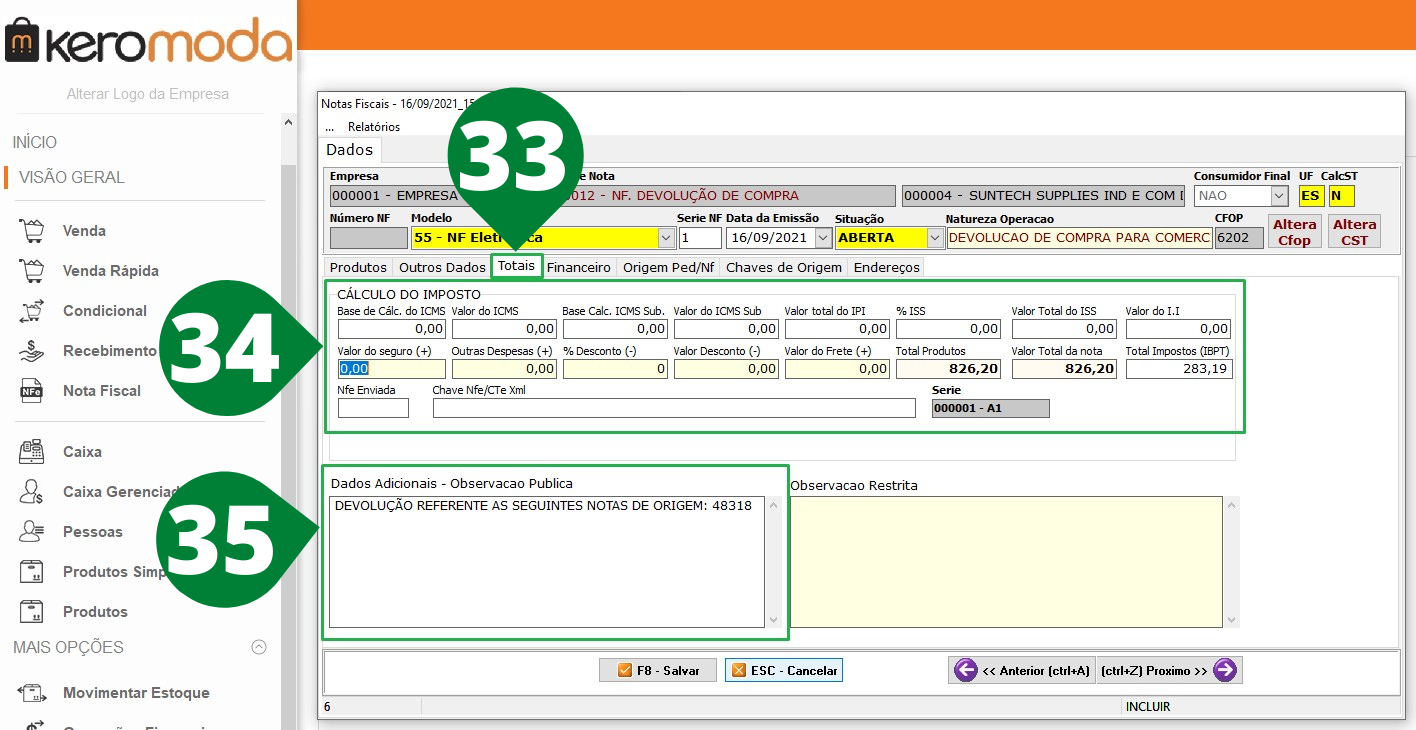Collapse the Mais Opções section
1416x730 pixels.
coord(259,647)
